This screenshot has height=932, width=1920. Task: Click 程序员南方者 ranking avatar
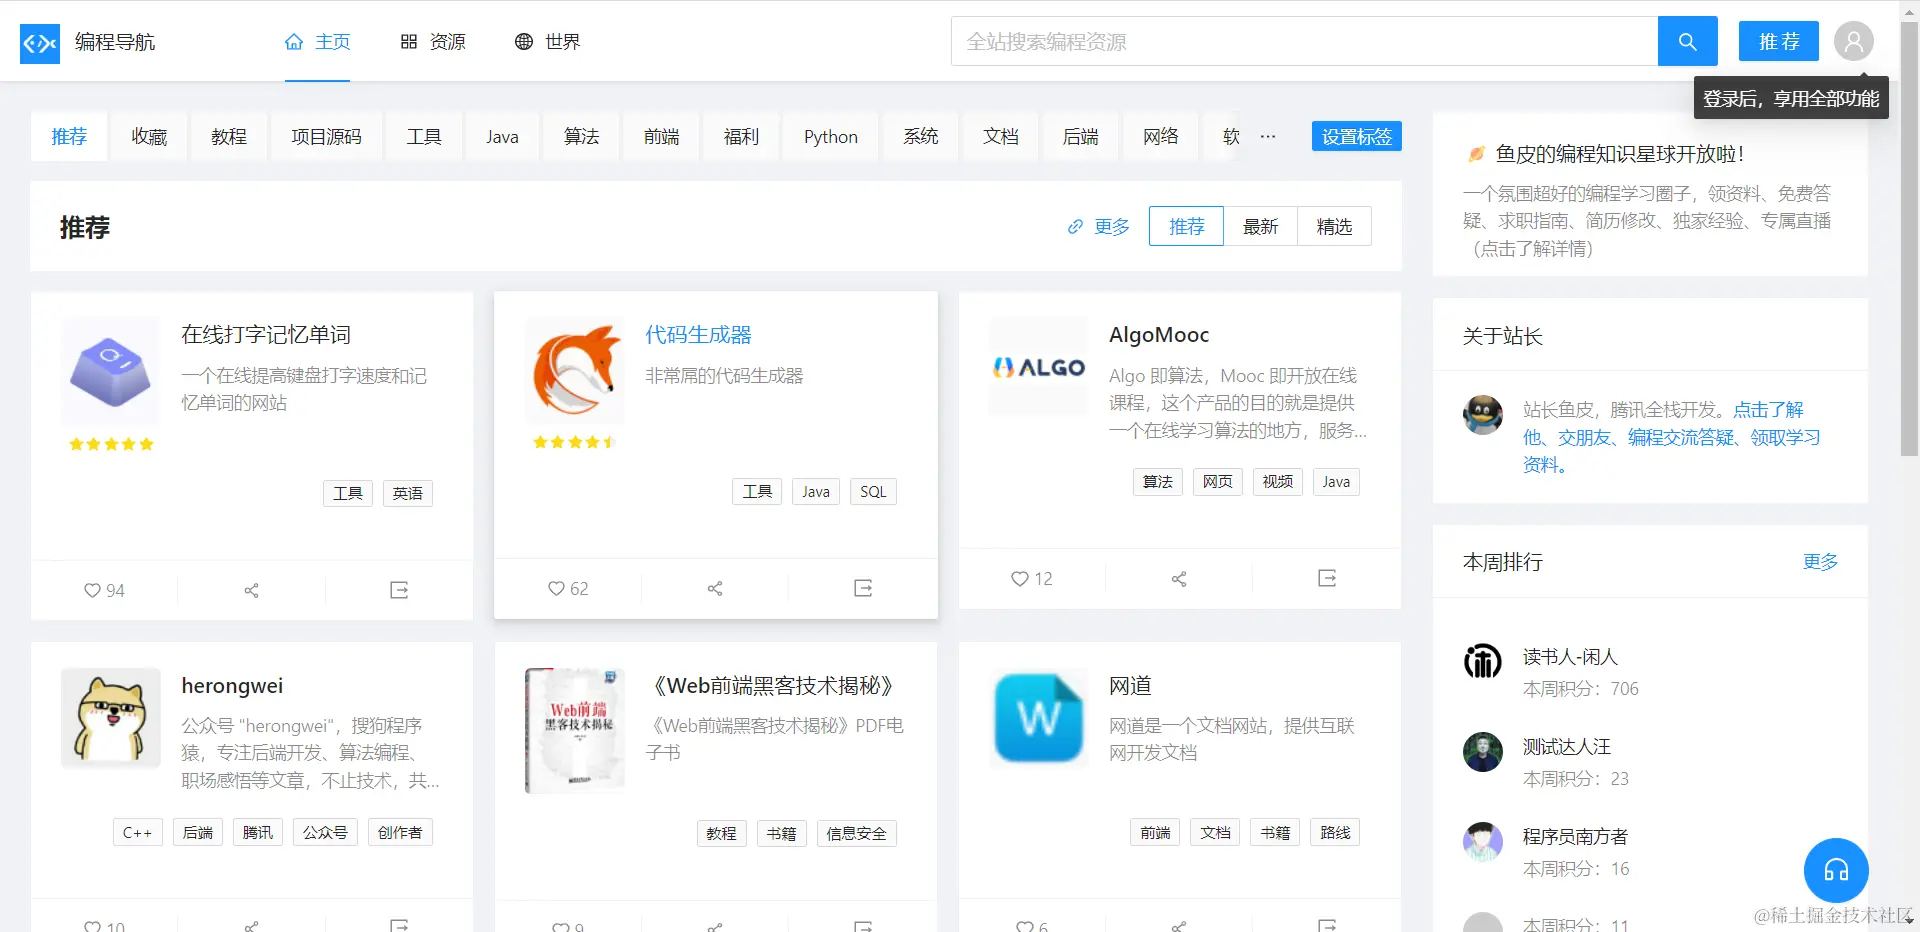[x=1482, y=842]
